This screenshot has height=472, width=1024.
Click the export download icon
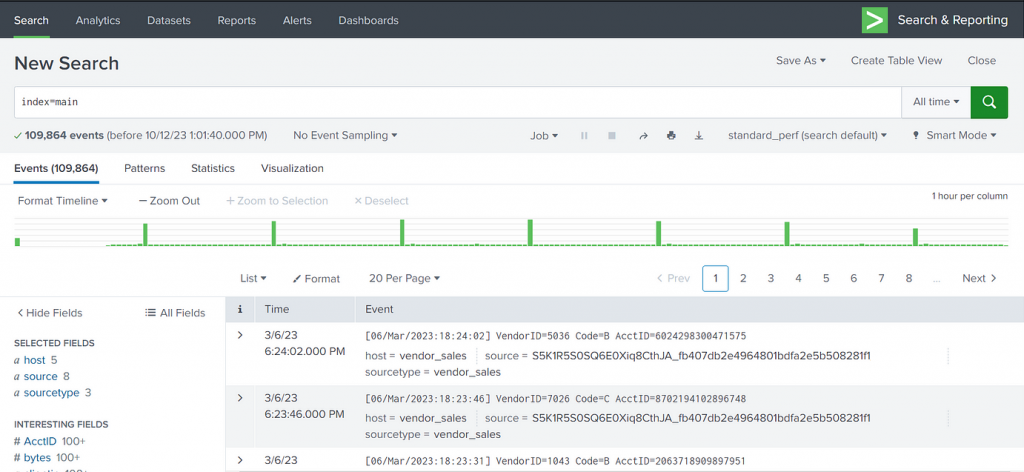(699, 135)
